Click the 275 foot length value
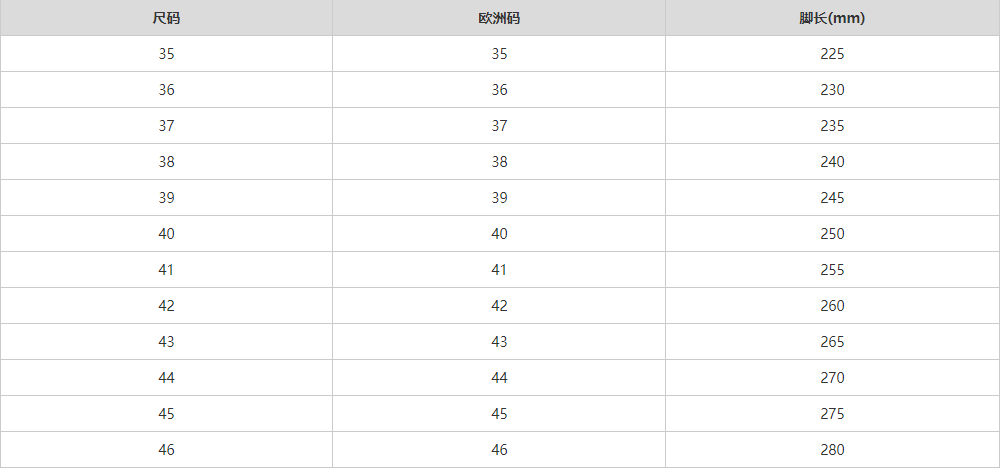Viewport: 1000px width, 468px height. click(x=832, y=414)
